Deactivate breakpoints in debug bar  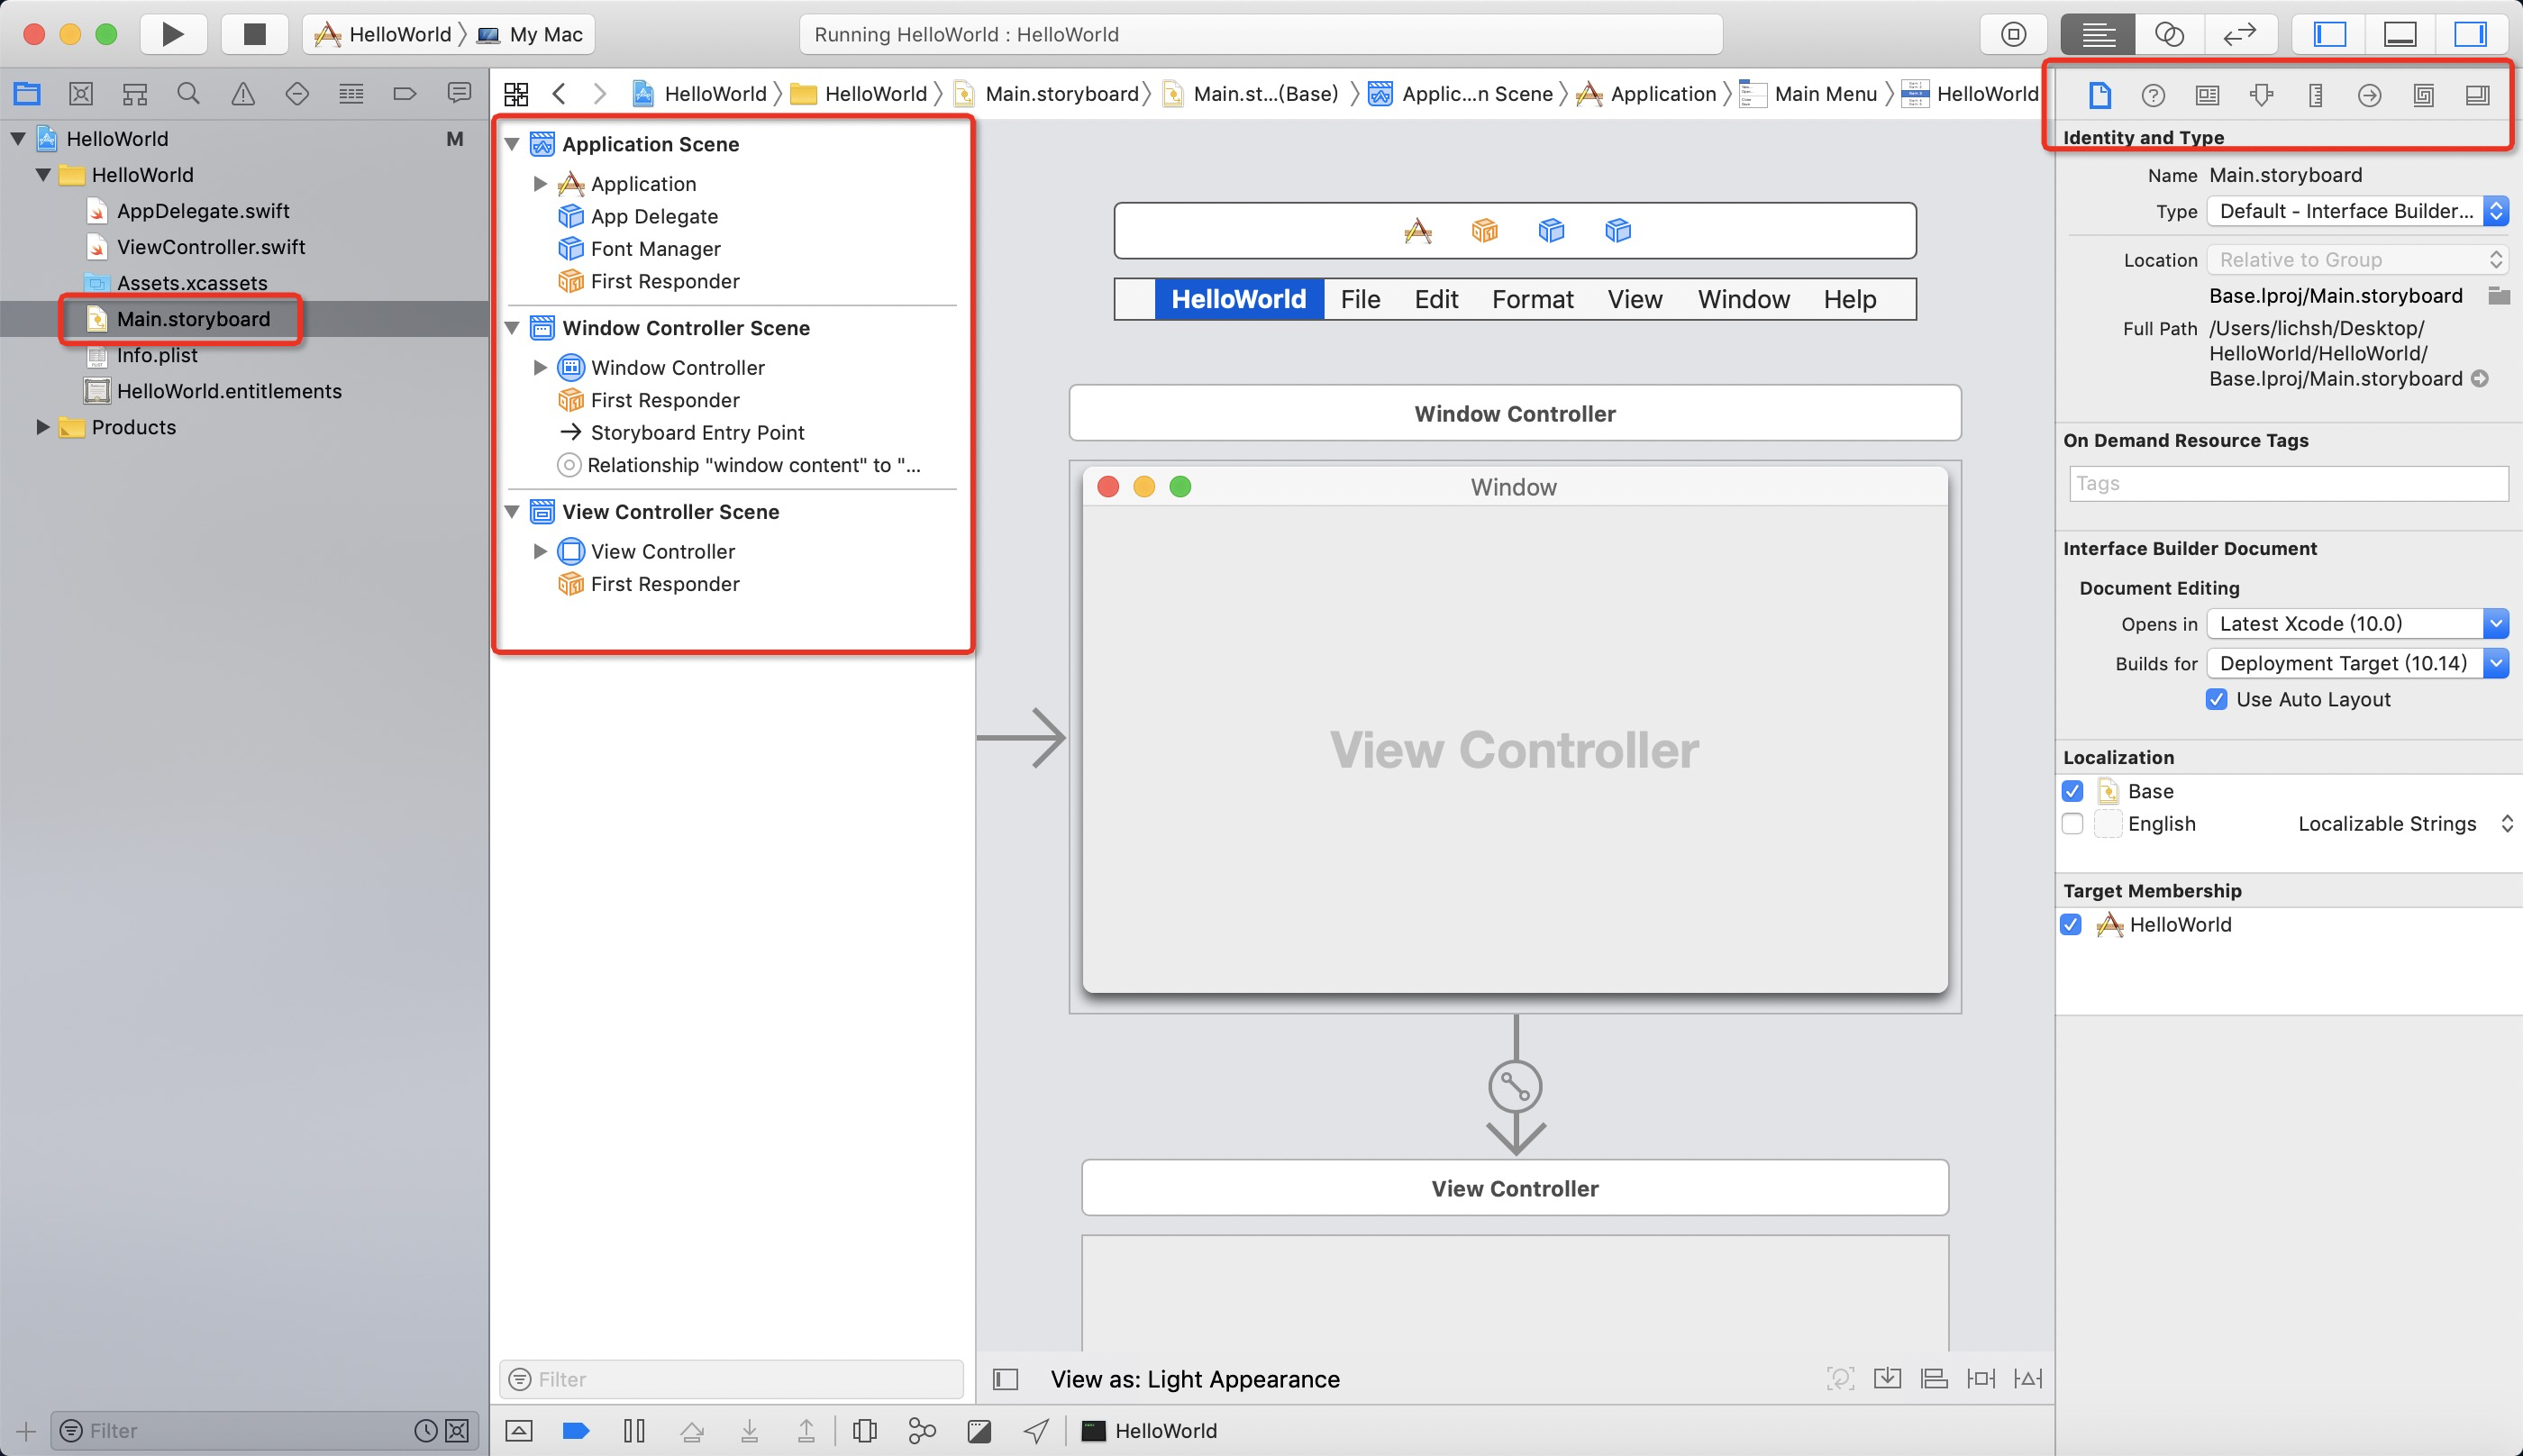(x=576, y=1431)
